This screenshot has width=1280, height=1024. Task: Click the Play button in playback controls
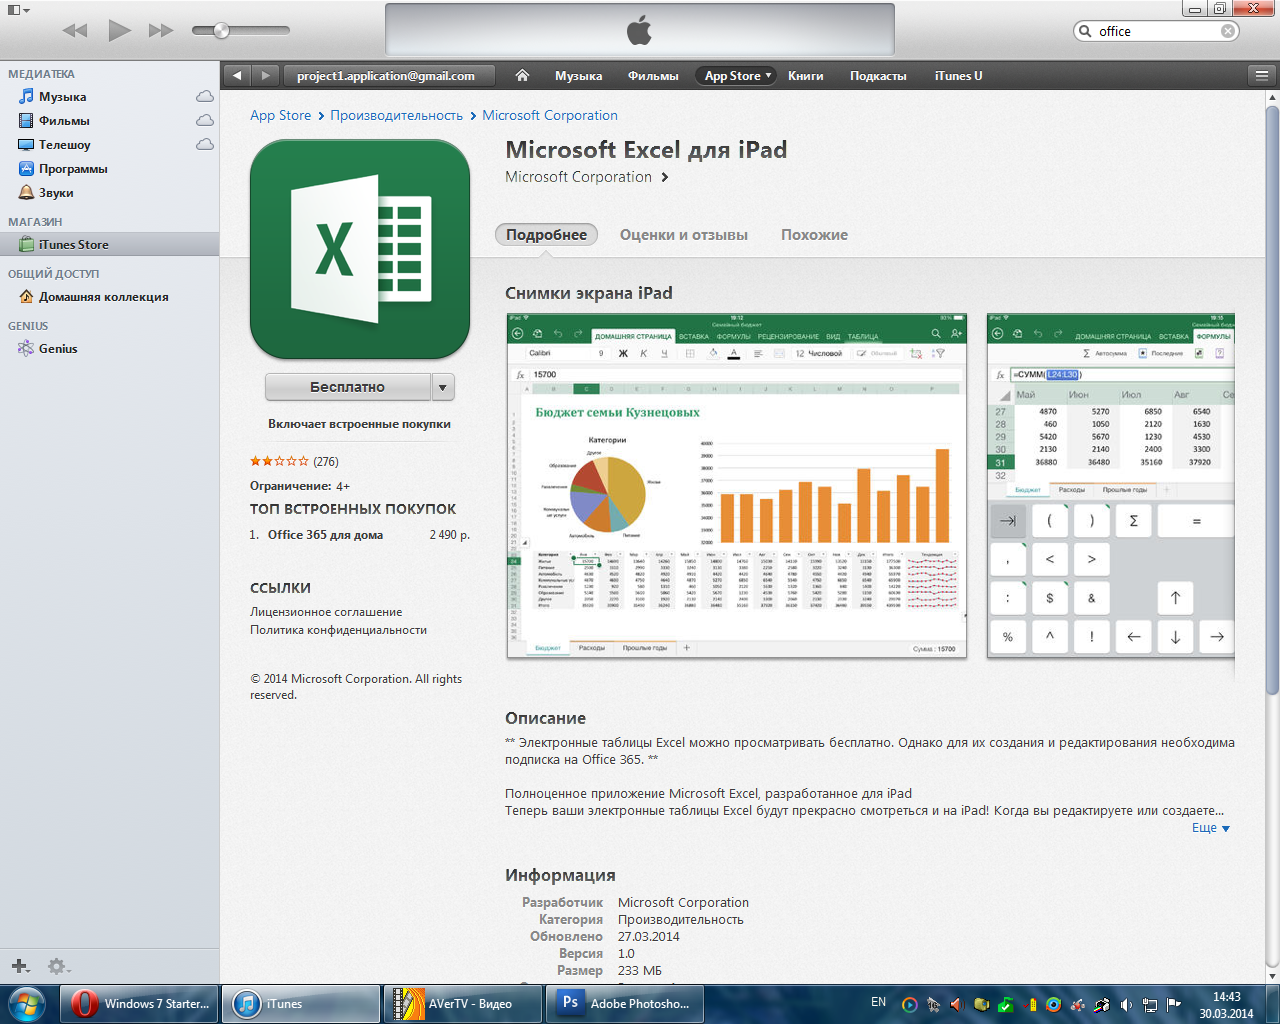click(x=120, y=31)
